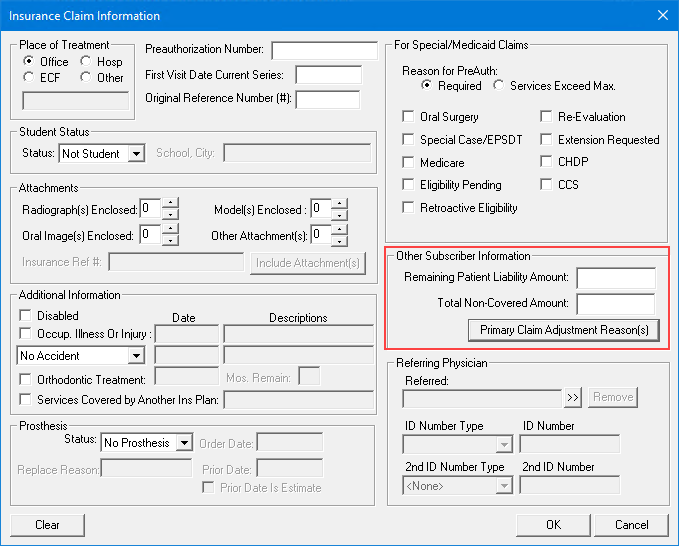Check the Medicare option
Viewport: 679px width, 546px height.
408,162
